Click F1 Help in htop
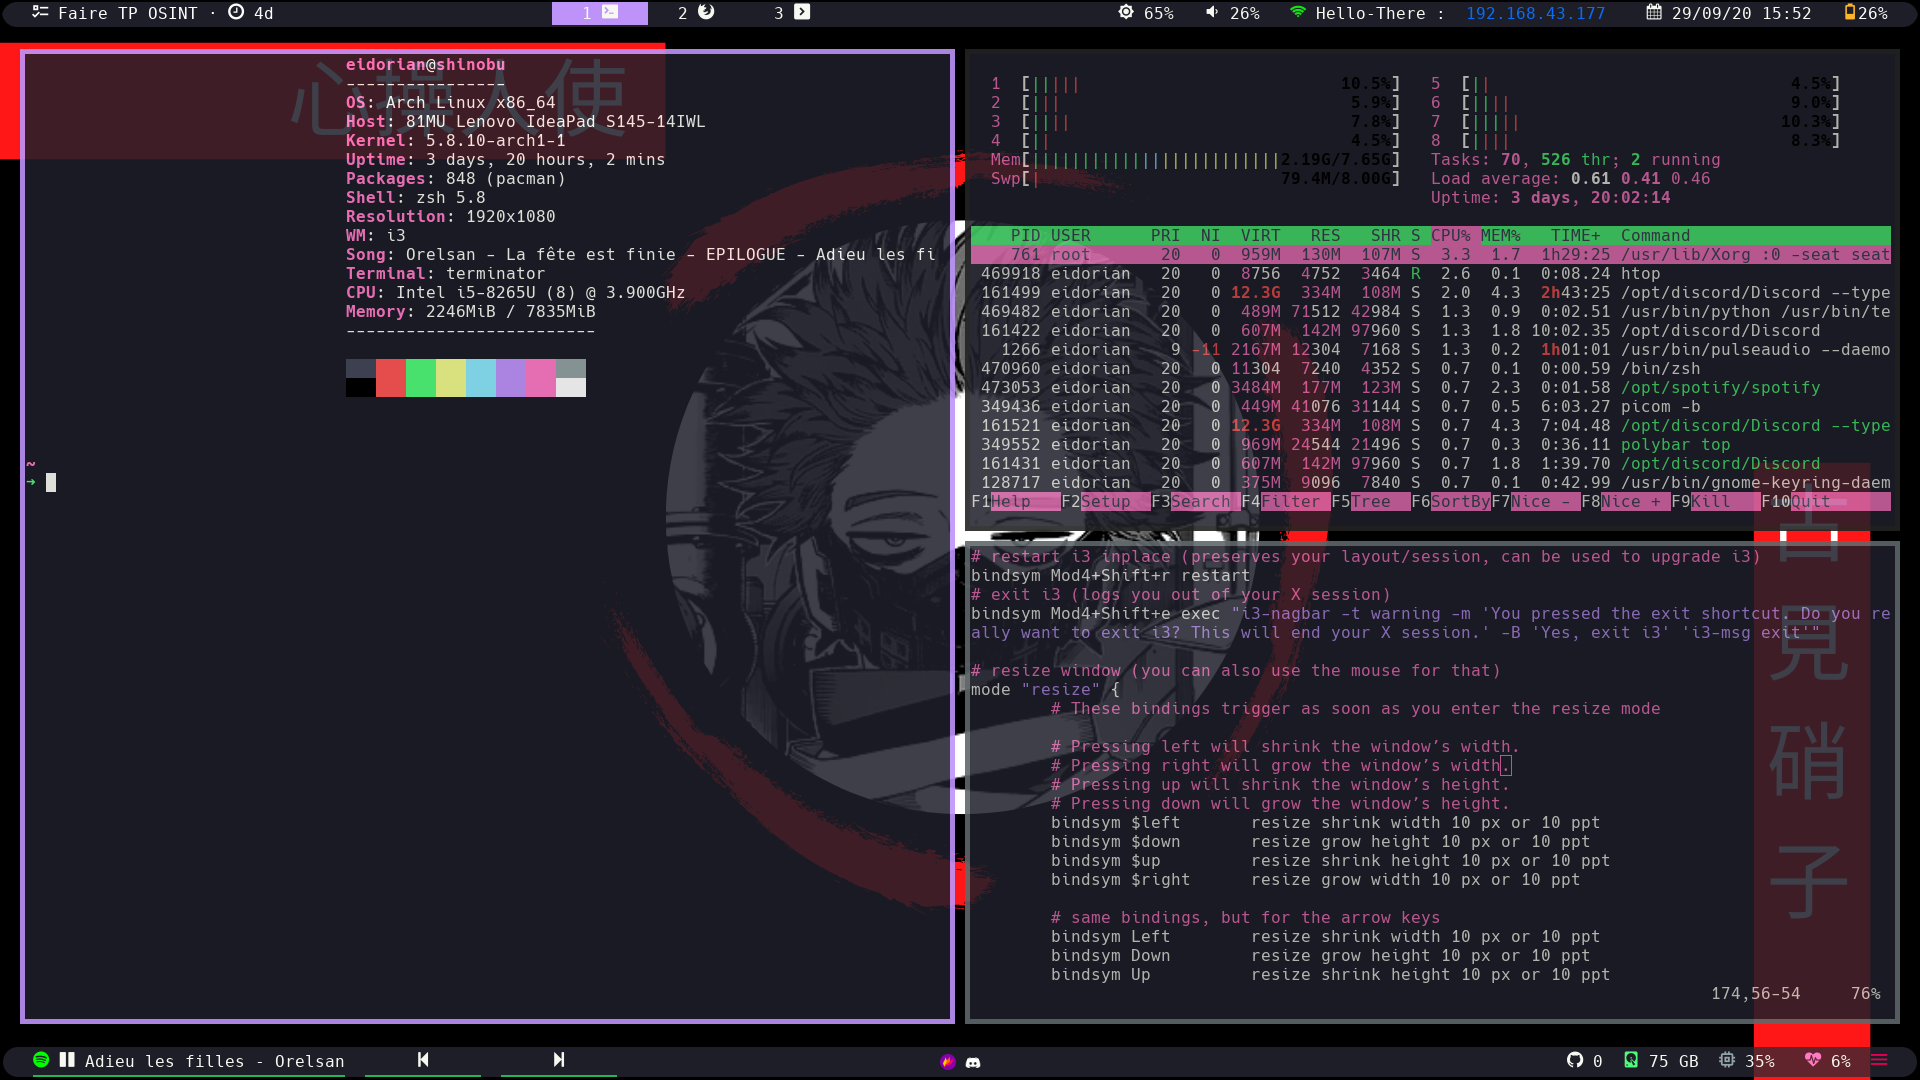The image size is (1920, 1080). click(1015, 502)
